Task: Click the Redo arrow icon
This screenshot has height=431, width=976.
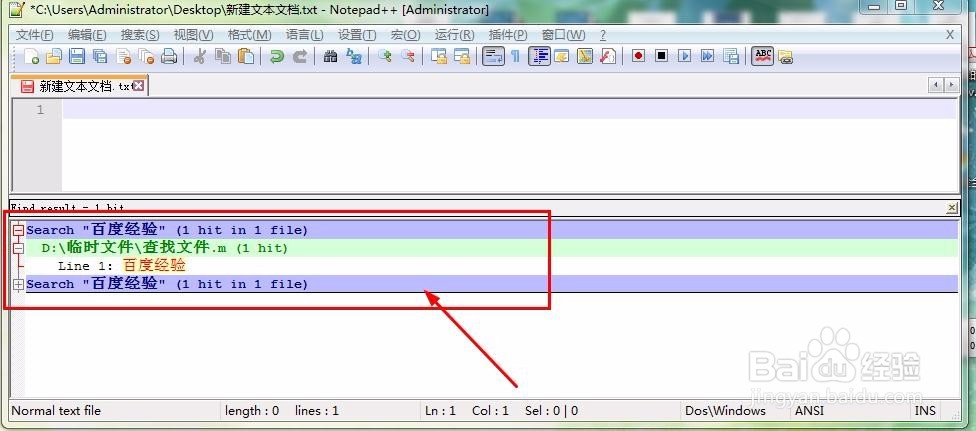Action: tap(300, 57)
